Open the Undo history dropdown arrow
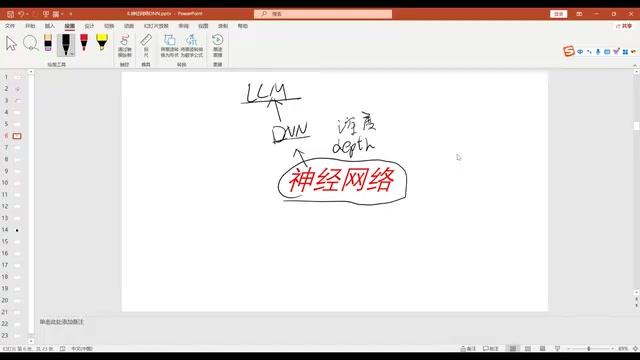Viewport: 640px width, 360px height. 27,14
